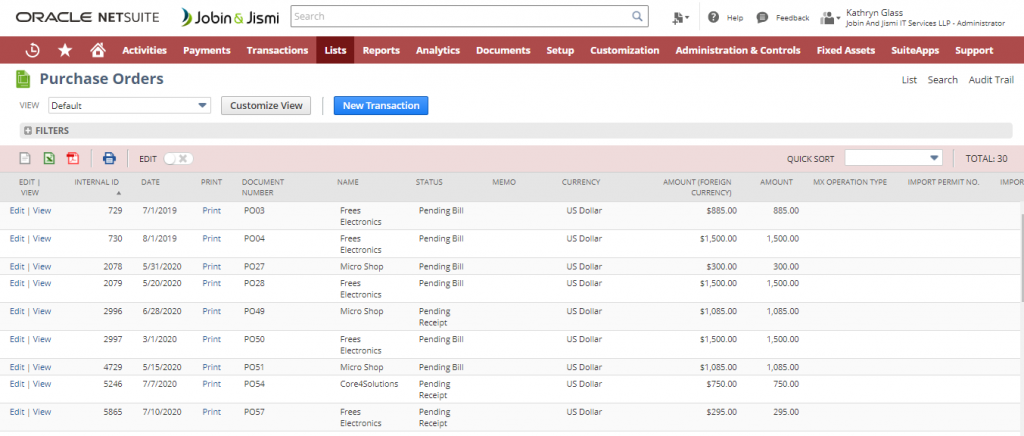Image resolution: width=1024 pixels, height=436 pixels.
Task: Open the Quick Sort dropdown
Action: click(893, 158)
